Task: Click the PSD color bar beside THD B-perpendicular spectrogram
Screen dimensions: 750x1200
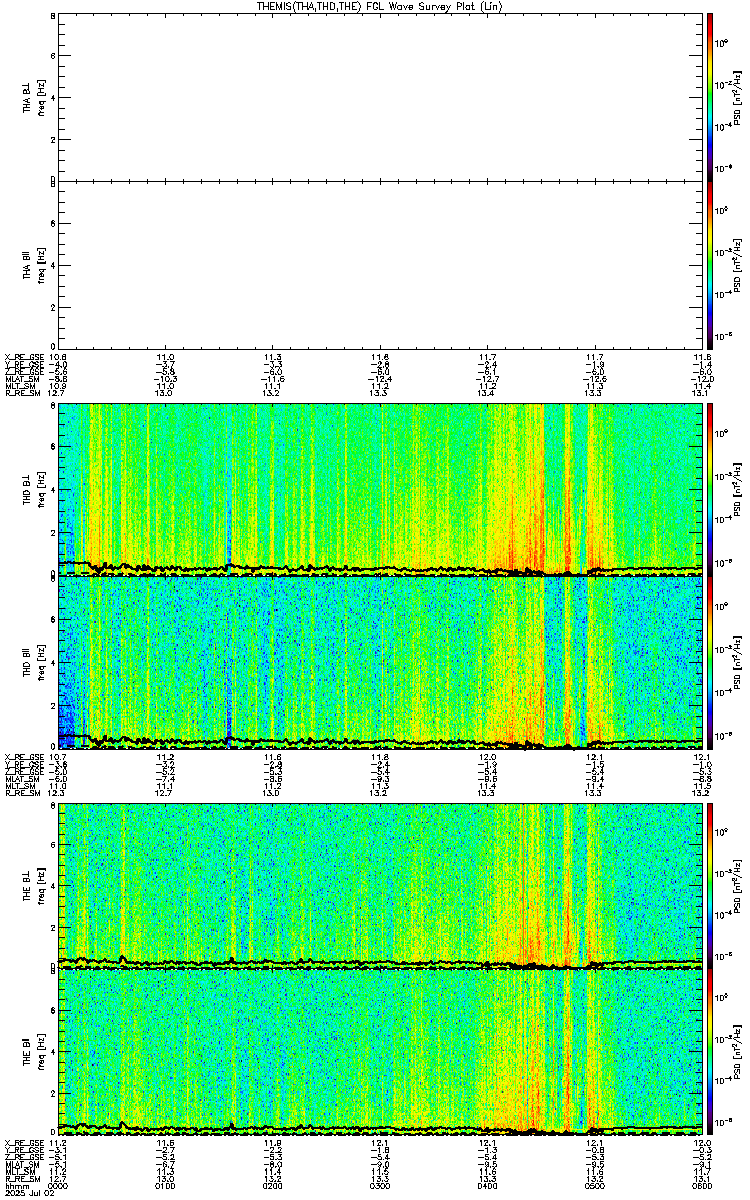Action: (709, 488)
